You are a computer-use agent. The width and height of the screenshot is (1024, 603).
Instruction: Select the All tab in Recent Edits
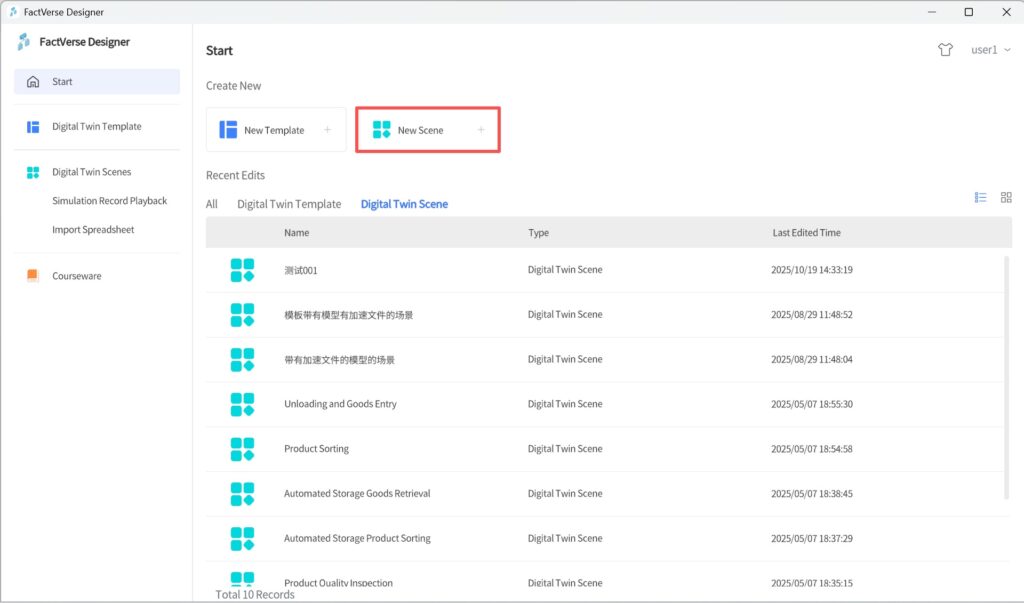[x=212, y=204]
